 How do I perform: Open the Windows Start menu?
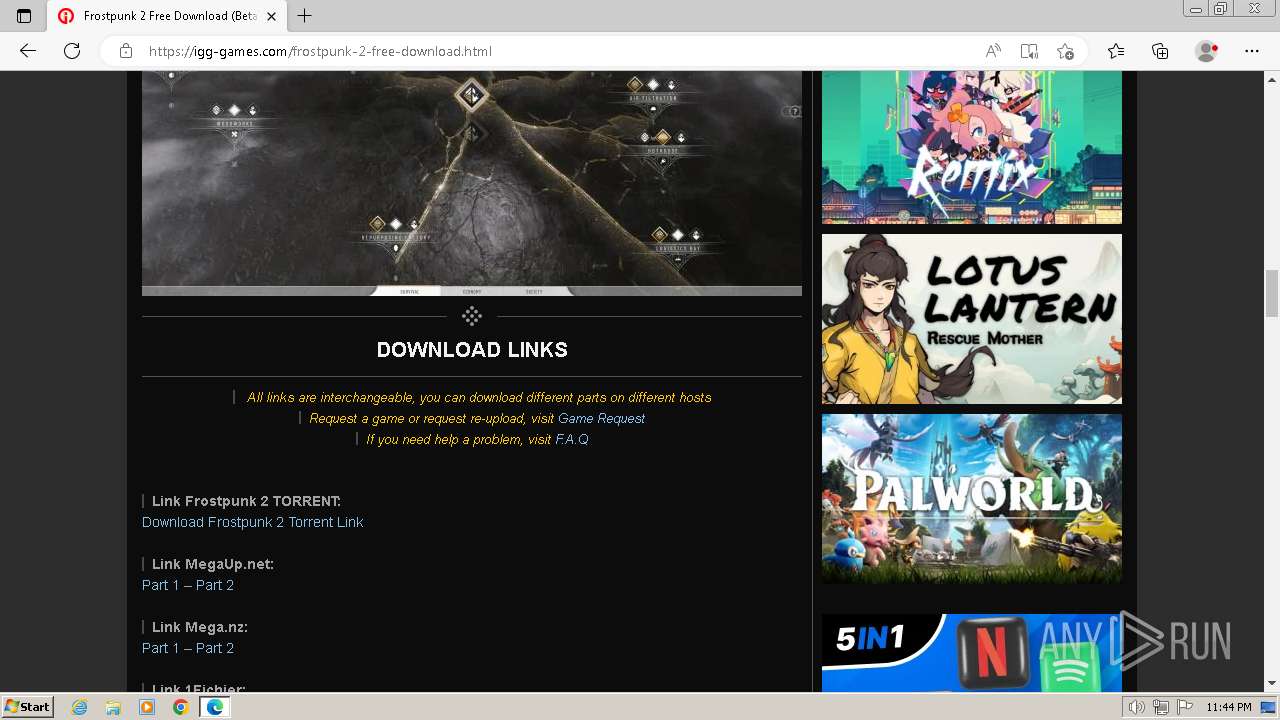(27, 706)
